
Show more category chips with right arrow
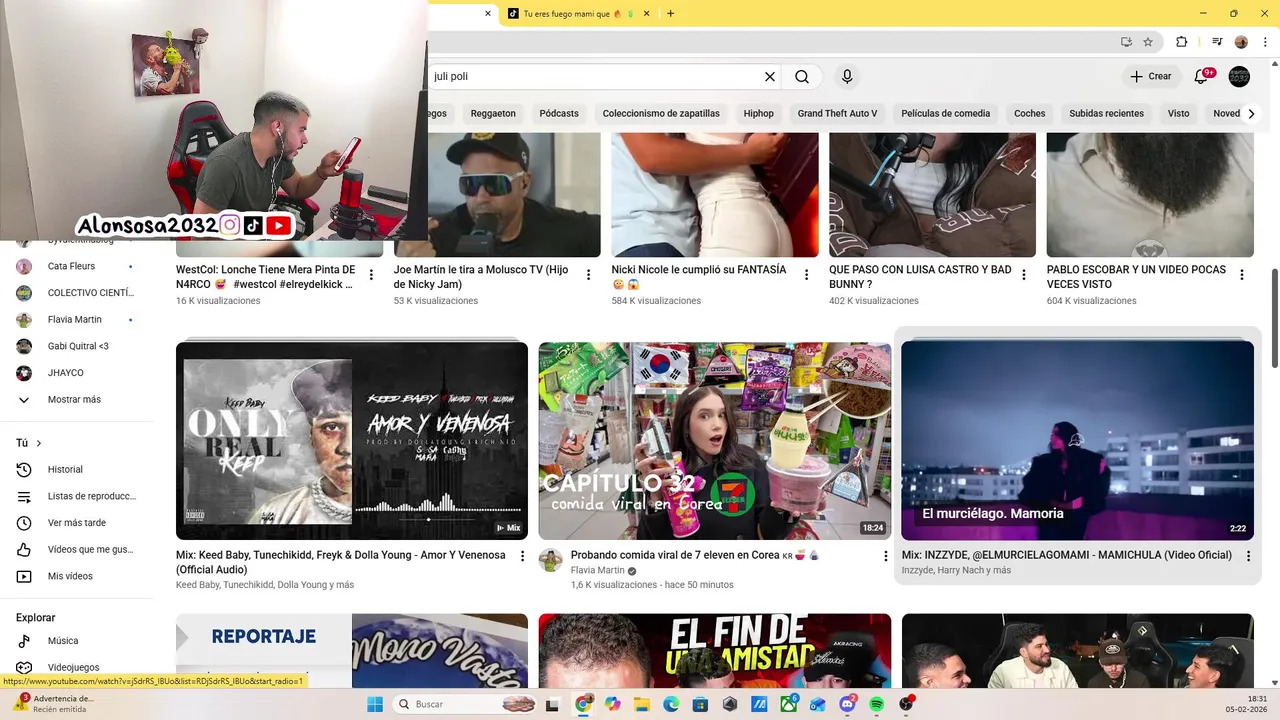[1251, 114]
